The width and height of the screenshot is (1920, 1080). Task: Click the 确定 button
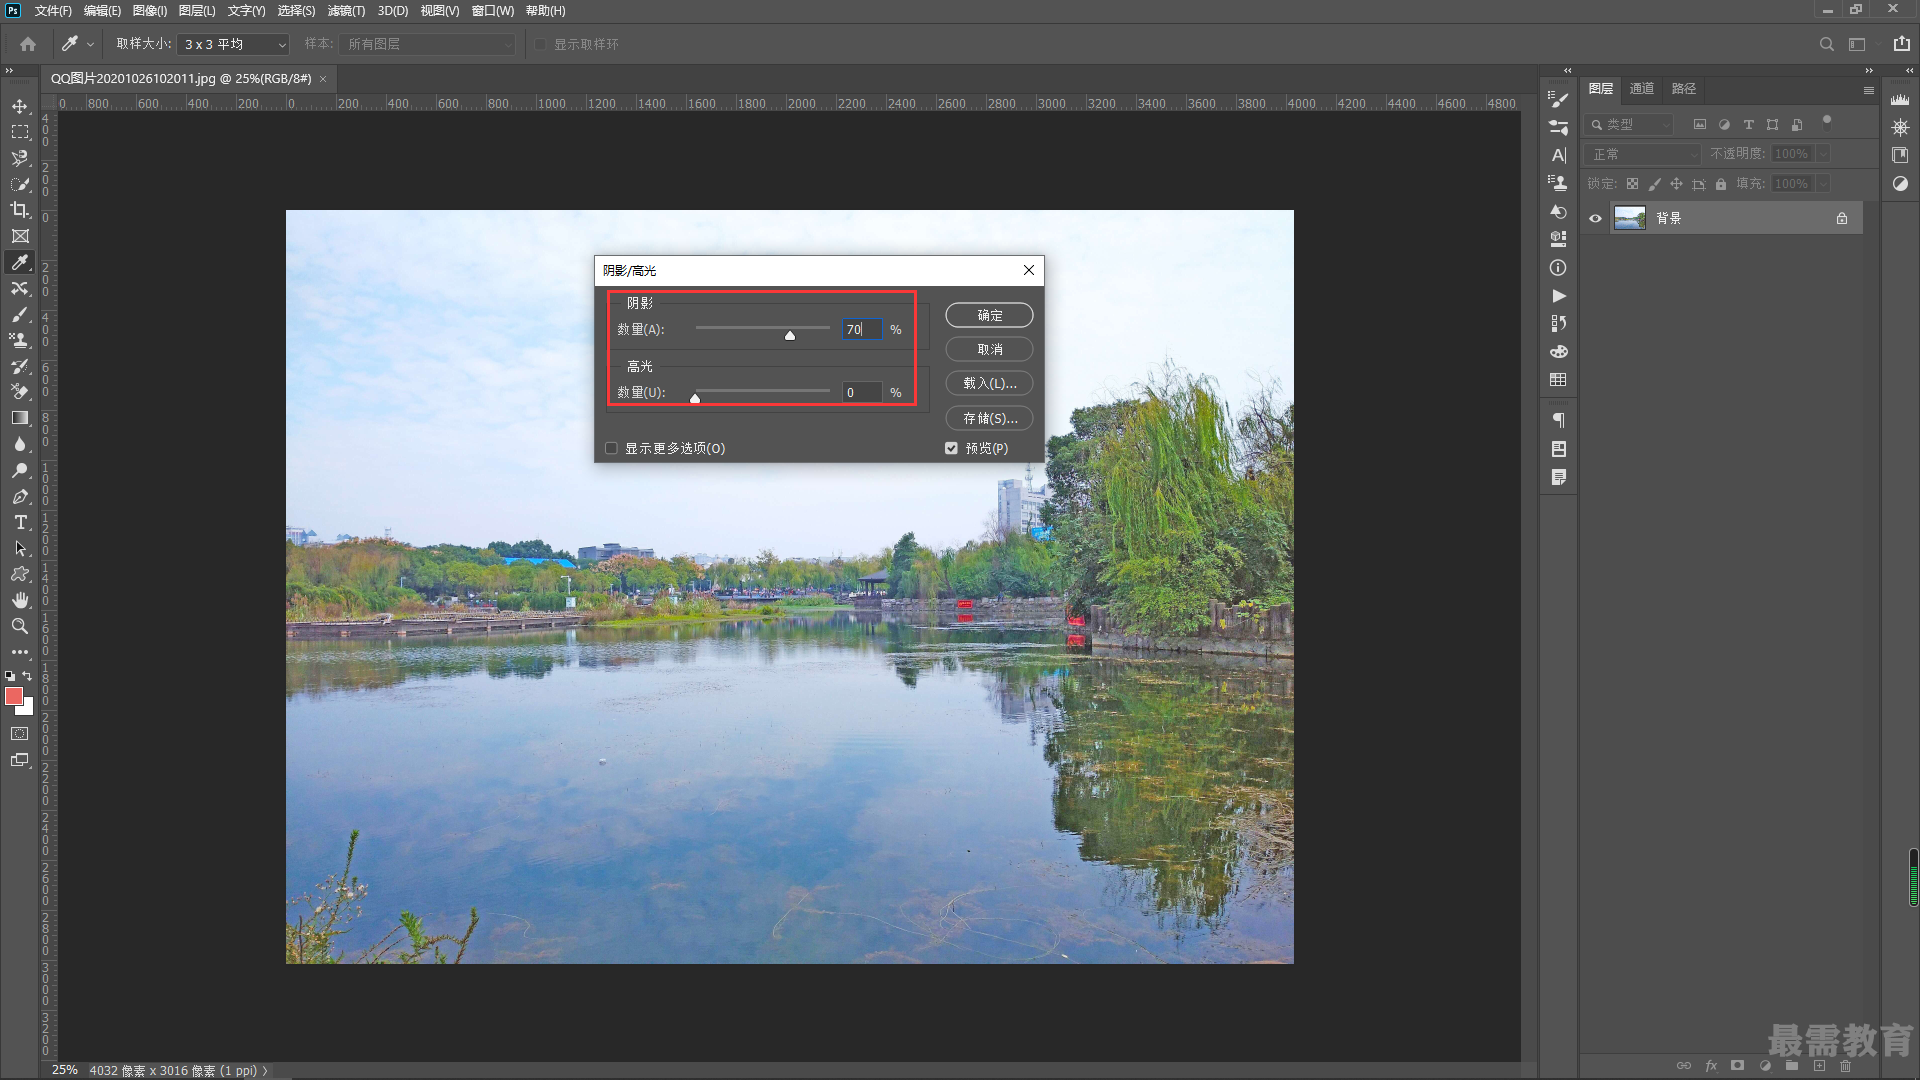click(x=989, y=315)
